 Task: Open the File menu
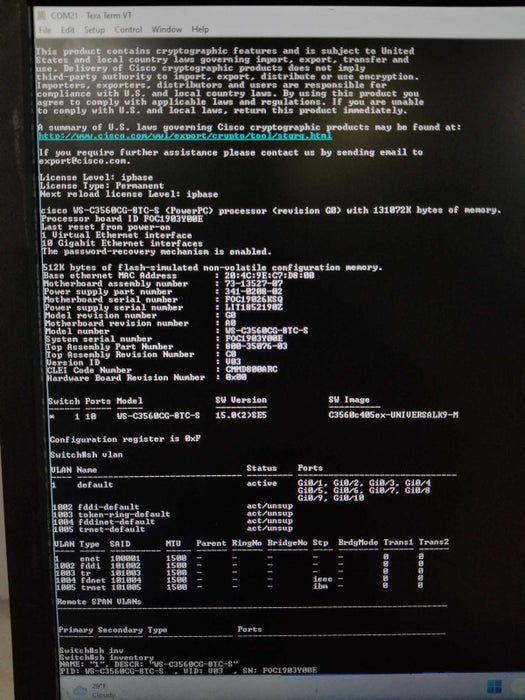tap(45, 29)
